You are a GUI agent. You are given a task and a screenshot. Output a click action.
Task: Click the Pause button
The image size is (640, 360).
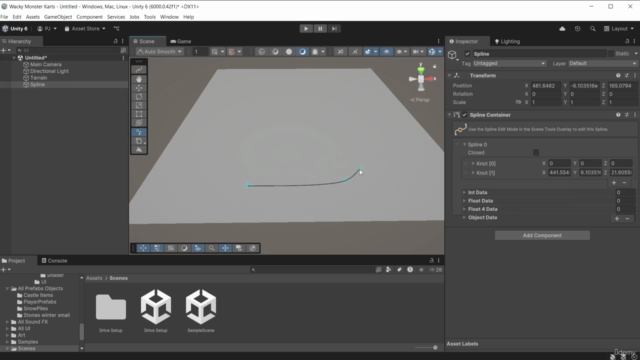coord(320,29)
